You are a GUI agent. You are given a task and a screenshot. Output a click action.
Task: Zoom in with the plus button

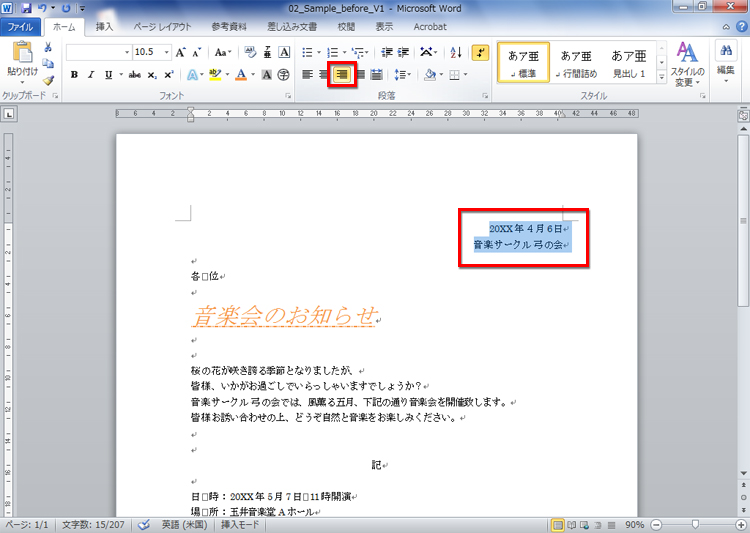(741, 525)
